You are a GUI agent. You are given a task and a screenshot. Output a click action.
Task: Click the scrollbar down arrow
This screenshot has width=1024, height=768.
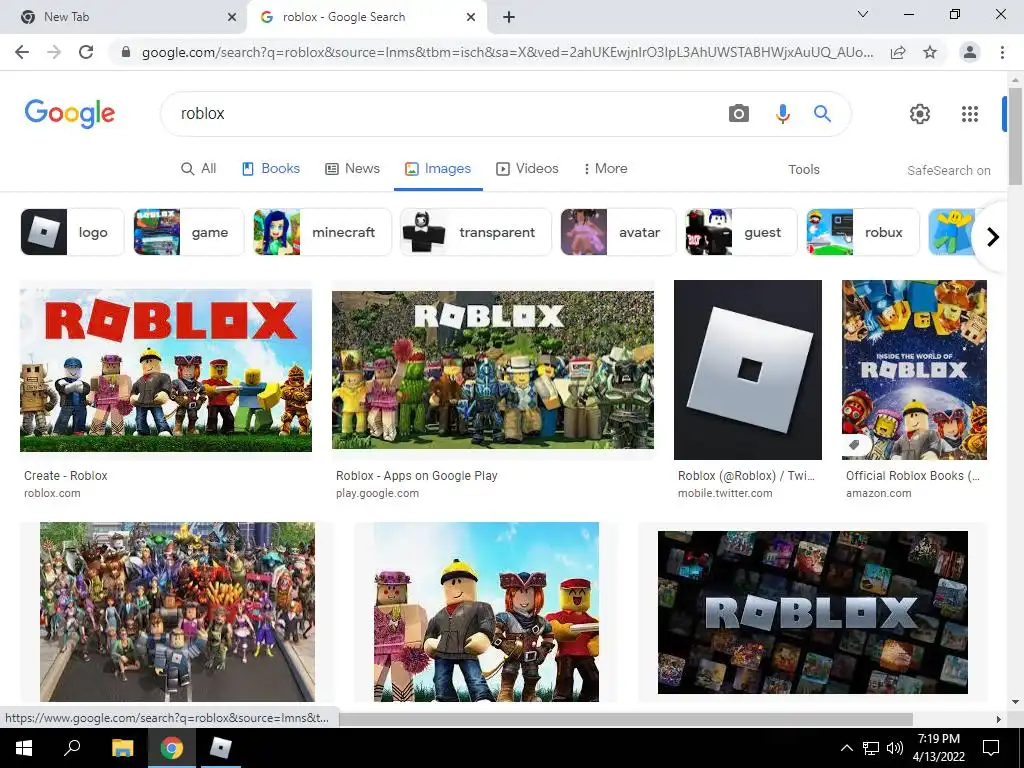1015,703
